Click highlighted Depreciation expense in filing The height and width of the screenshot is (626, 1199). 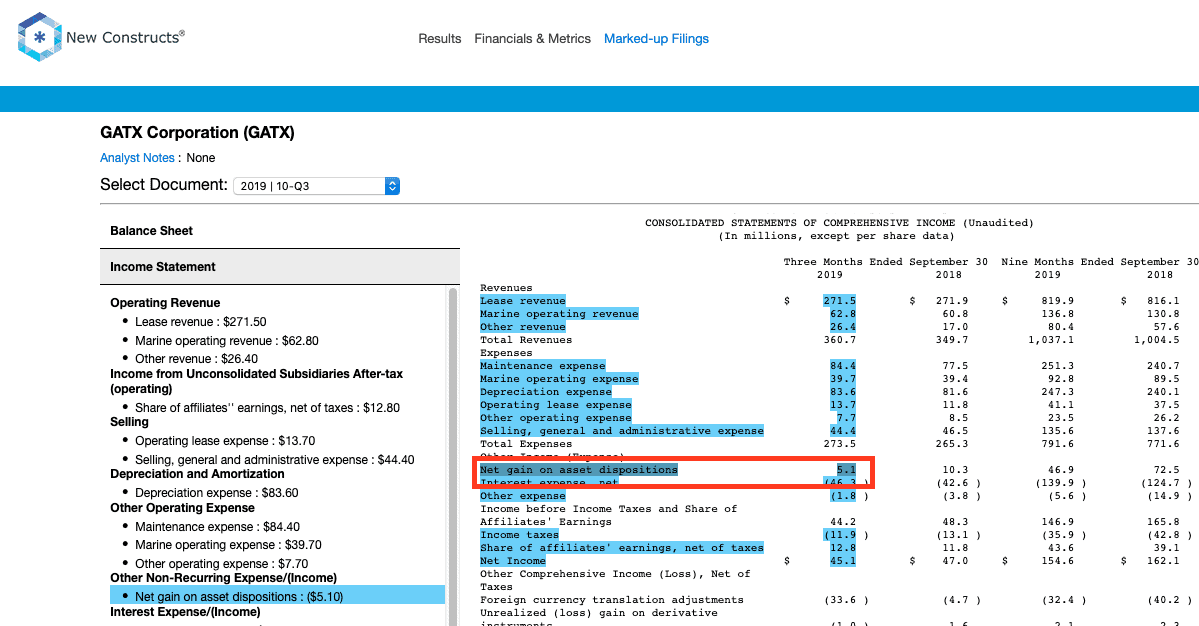pos(546,392)
